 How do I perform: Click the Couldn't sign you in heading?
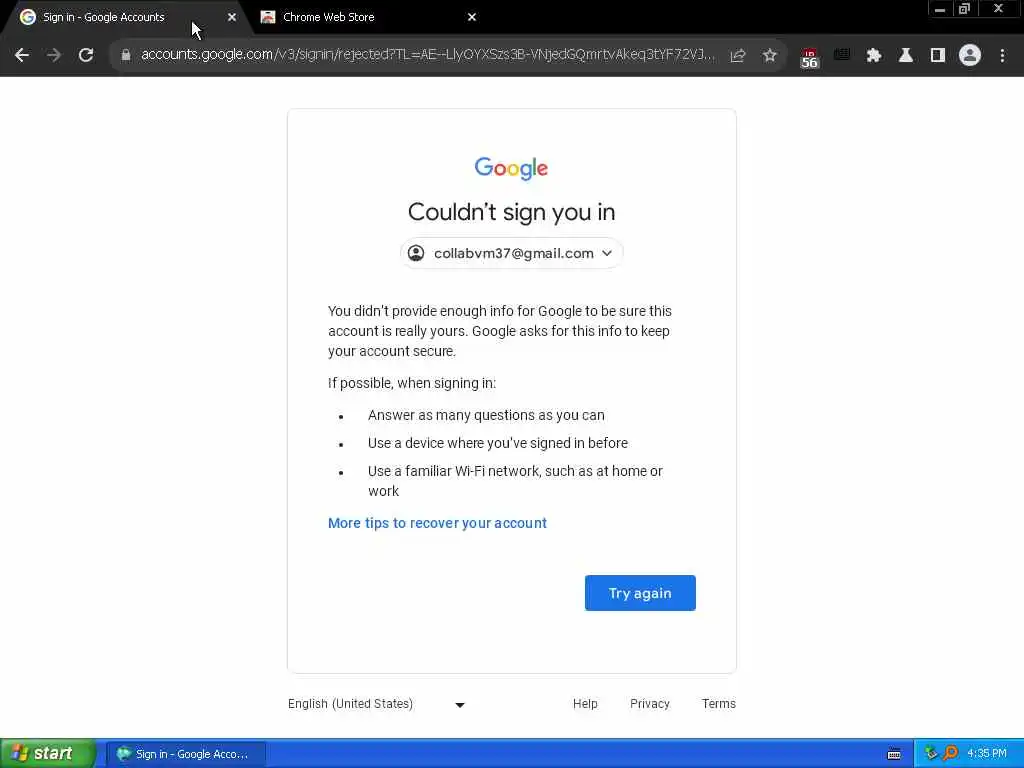click(511, 212)
